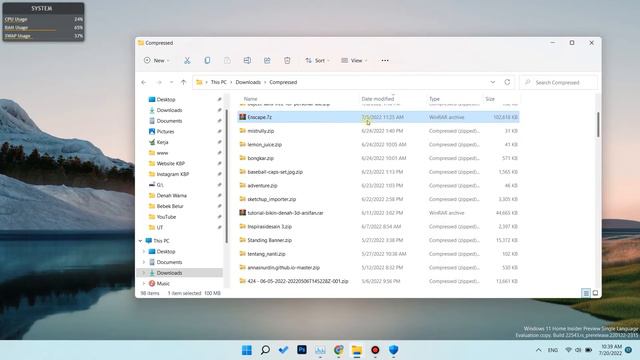Viewport: 640px width, 360px height.
Task: Switch to details view icon in status bar
Action: (x=586, y=293)
